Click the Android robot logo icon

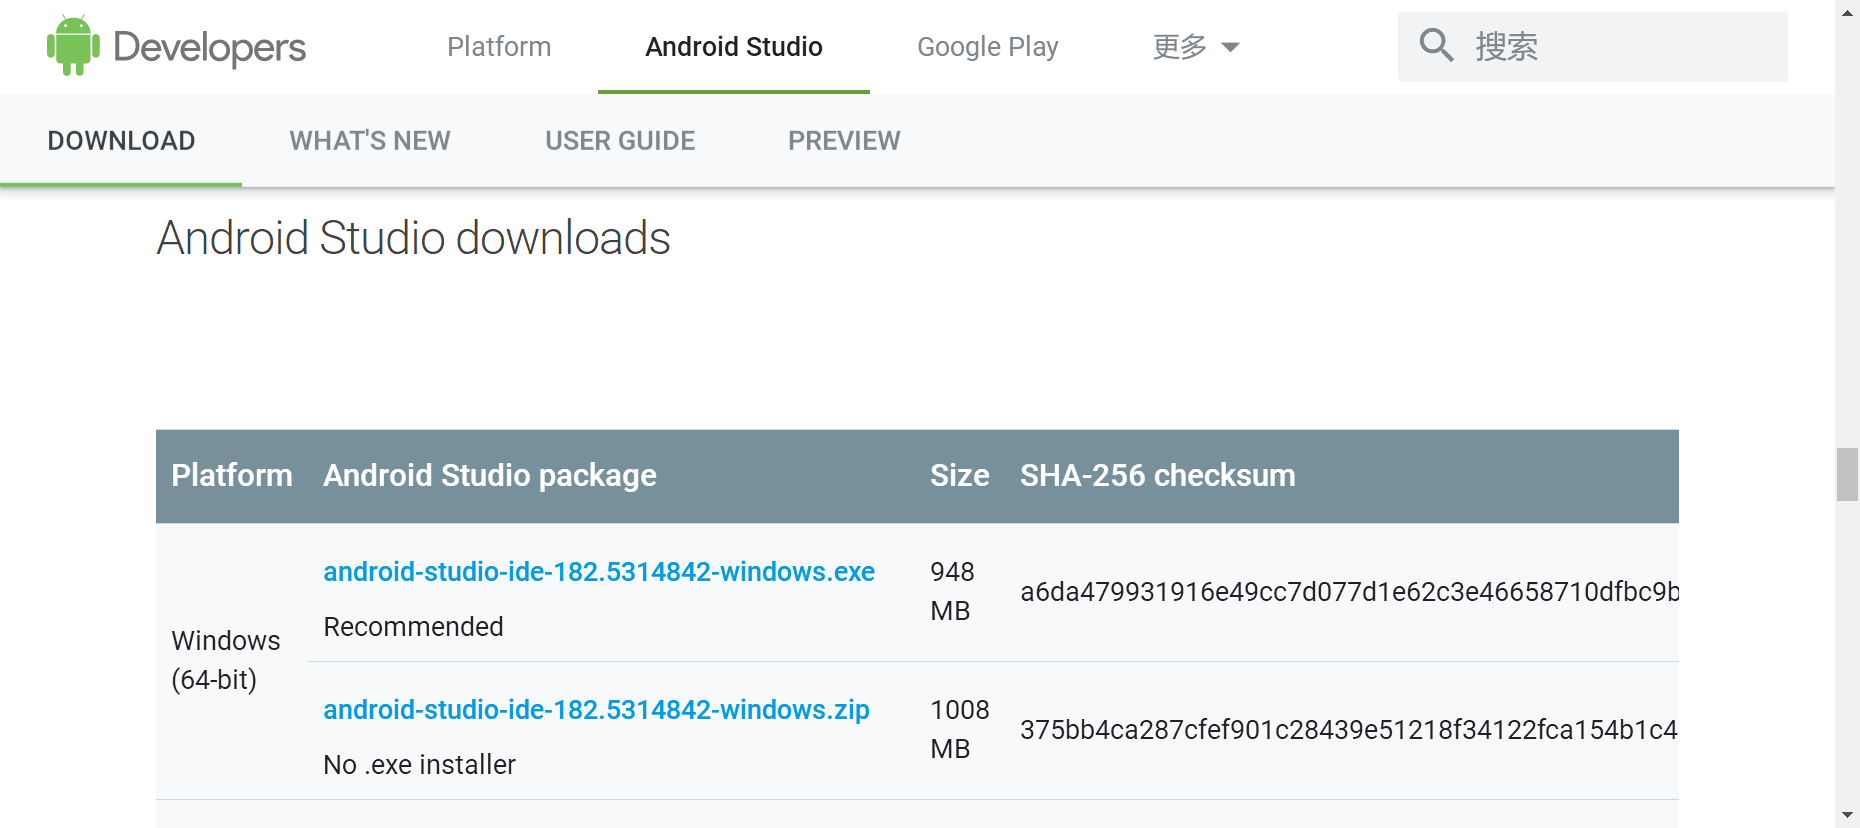point(73,46)
